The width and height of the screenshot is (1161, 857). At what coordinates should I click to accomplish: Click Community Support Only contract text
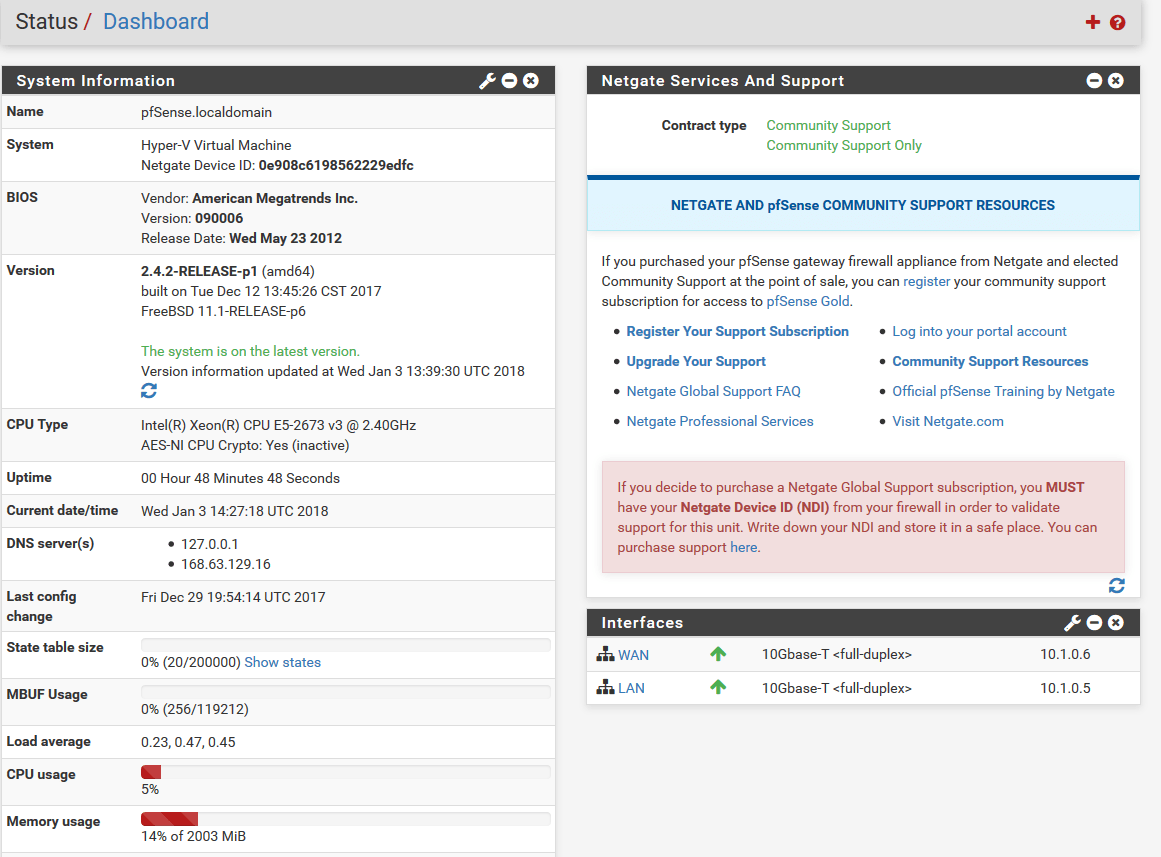pyautogui.click(x=844, y=145)
